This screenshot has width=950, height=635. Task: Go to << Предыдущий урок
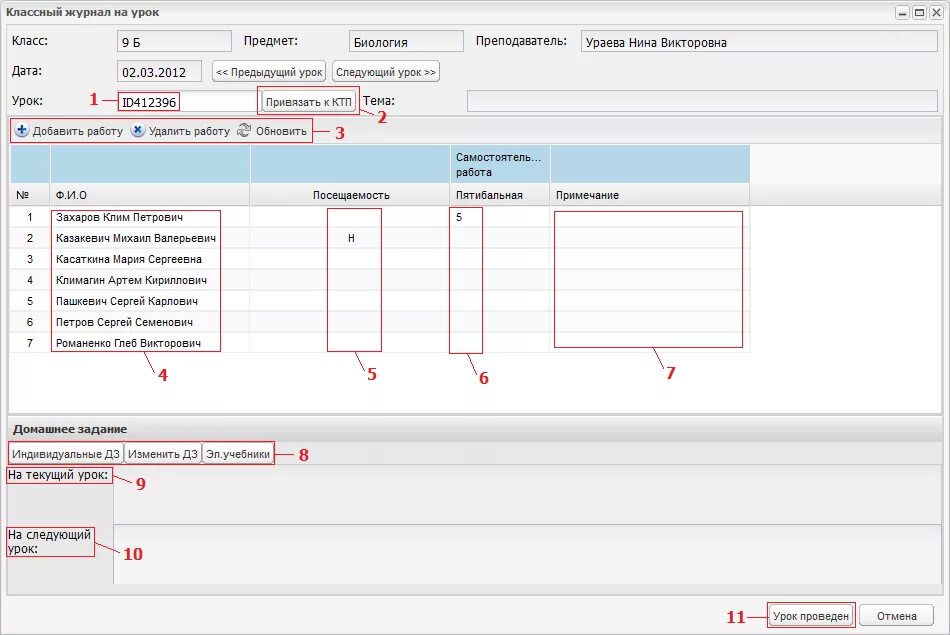pos(269,71)
